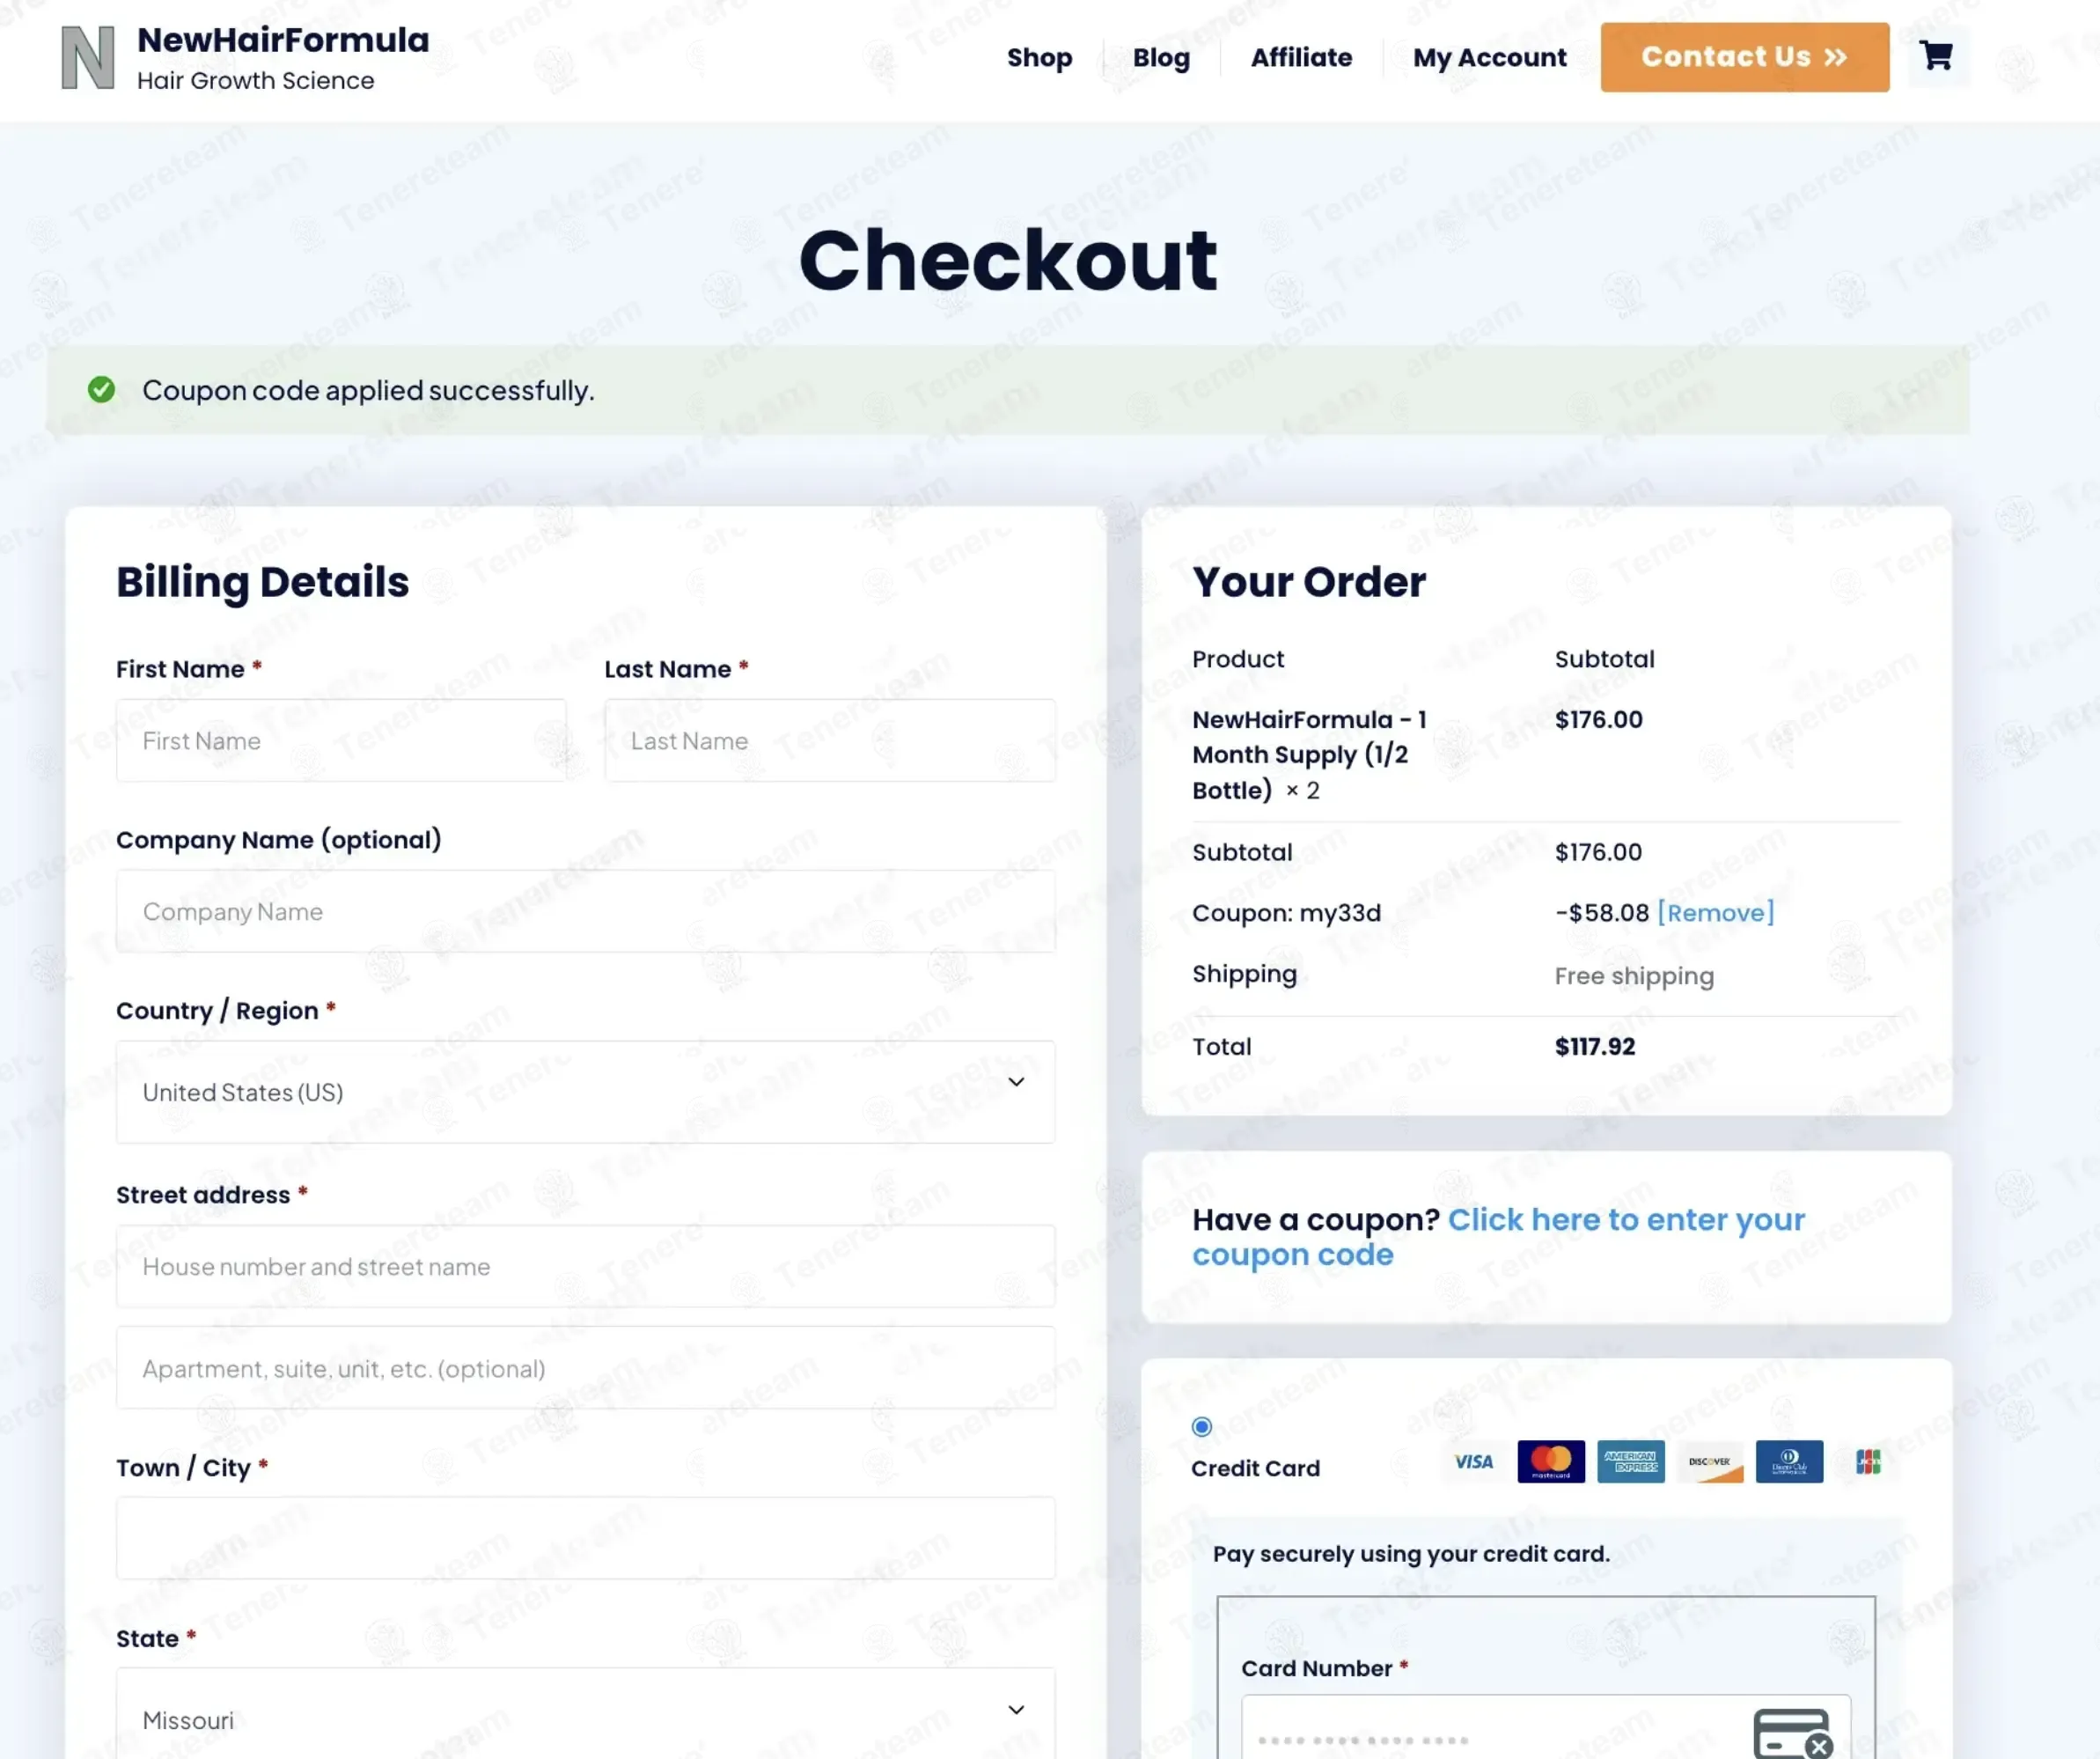2100x1759 pixels.
Task: Remove the my33d coupon
Action: pyautogui.click(x=1716, y=912)
